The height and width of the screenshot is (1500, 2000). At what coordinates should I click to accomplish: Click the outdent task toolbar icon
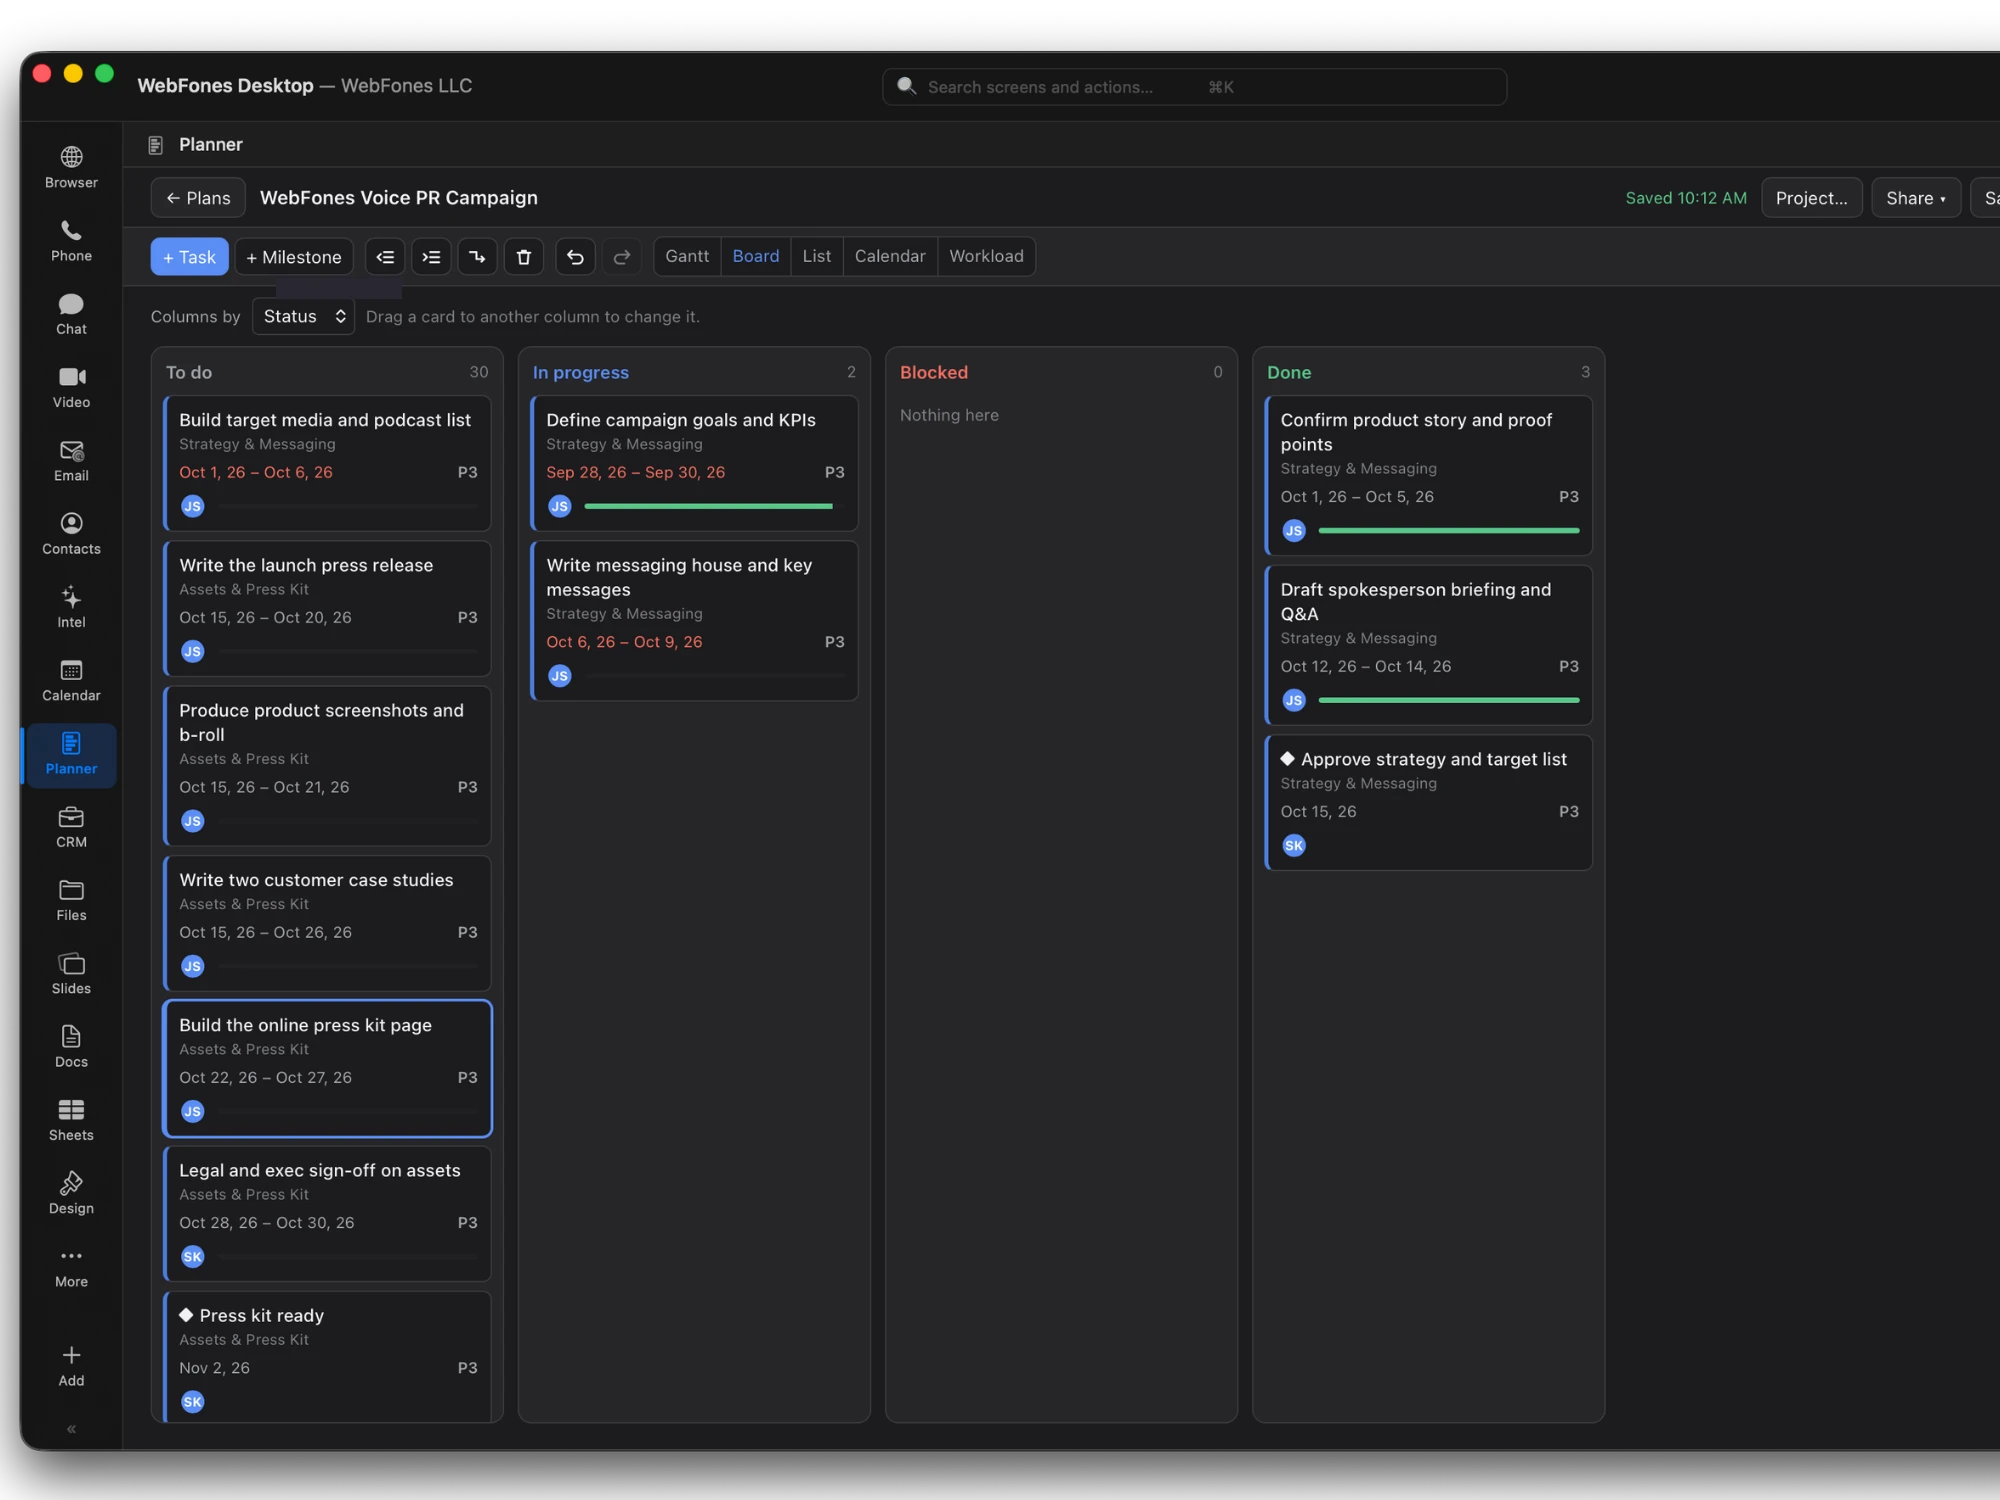385,257
